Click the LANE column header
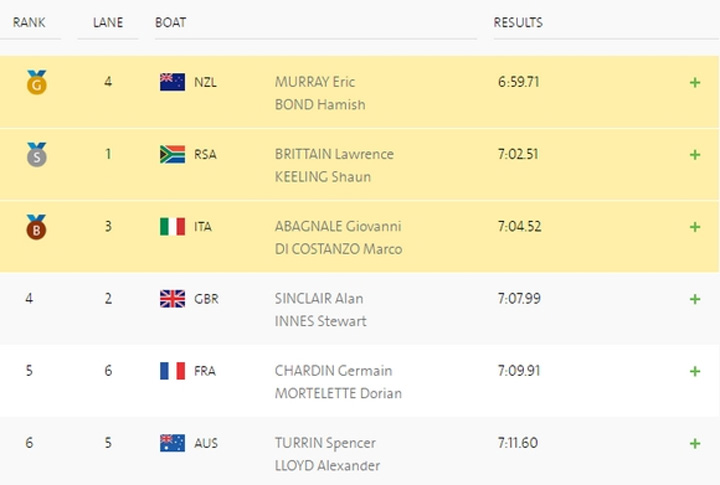 (107, 22)
